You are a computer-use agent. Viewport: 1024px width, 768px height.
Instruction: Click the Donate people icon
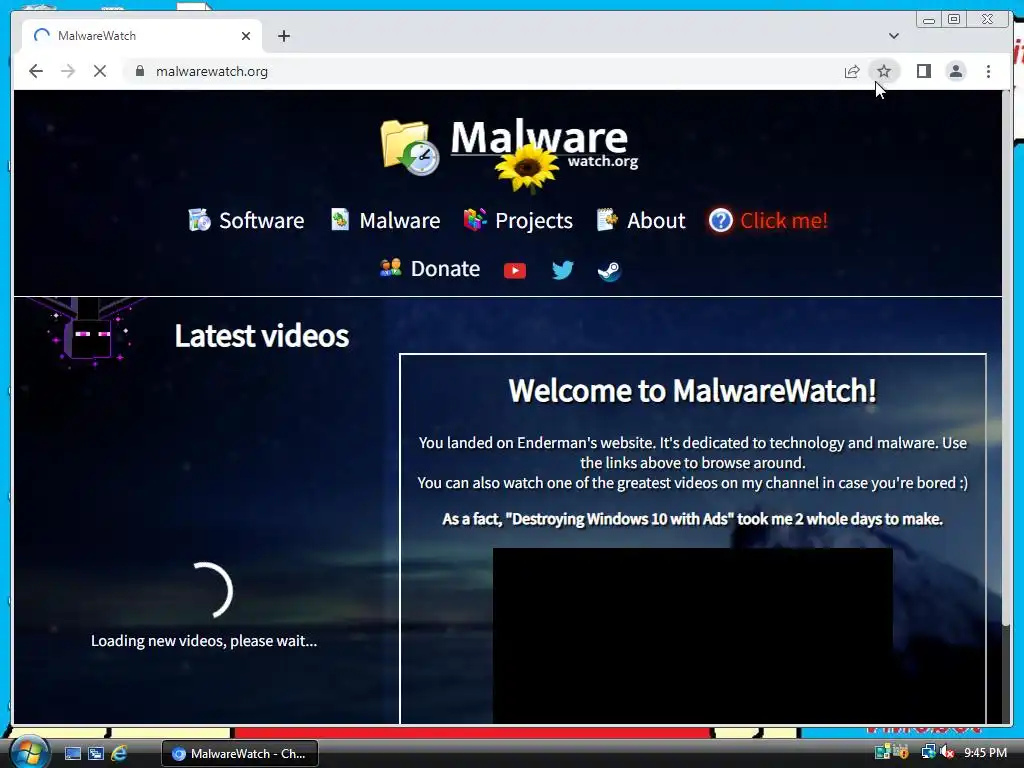point(391,268)
